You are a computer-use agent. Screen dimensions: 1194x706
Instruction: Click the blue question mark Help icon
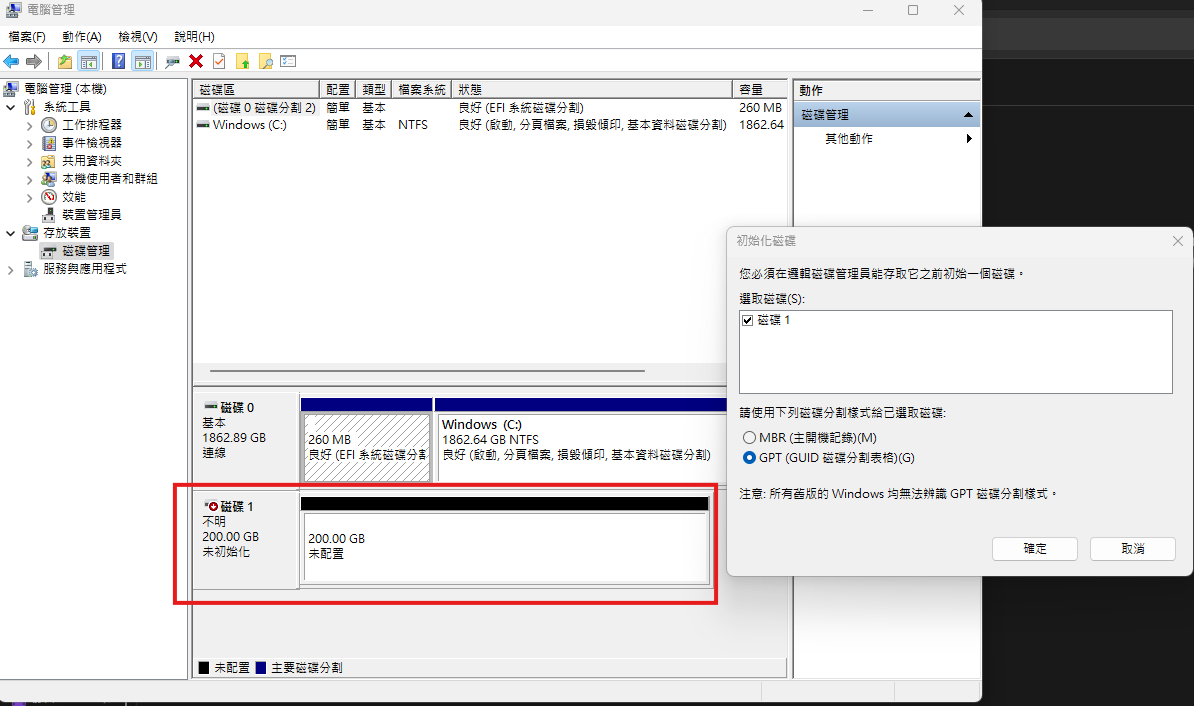(x=119, y=61)
